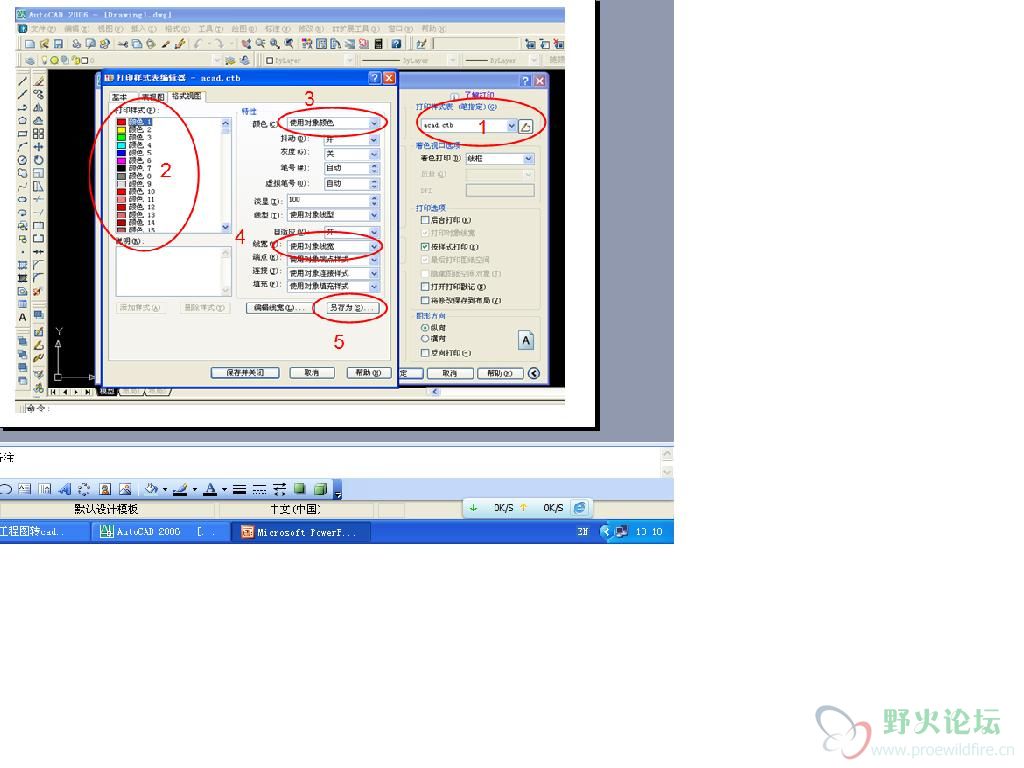The width and height of the screenshot is (1024, 768).
Task: Select the red 颜色 1 swatch
Action: tap(121, 122)
